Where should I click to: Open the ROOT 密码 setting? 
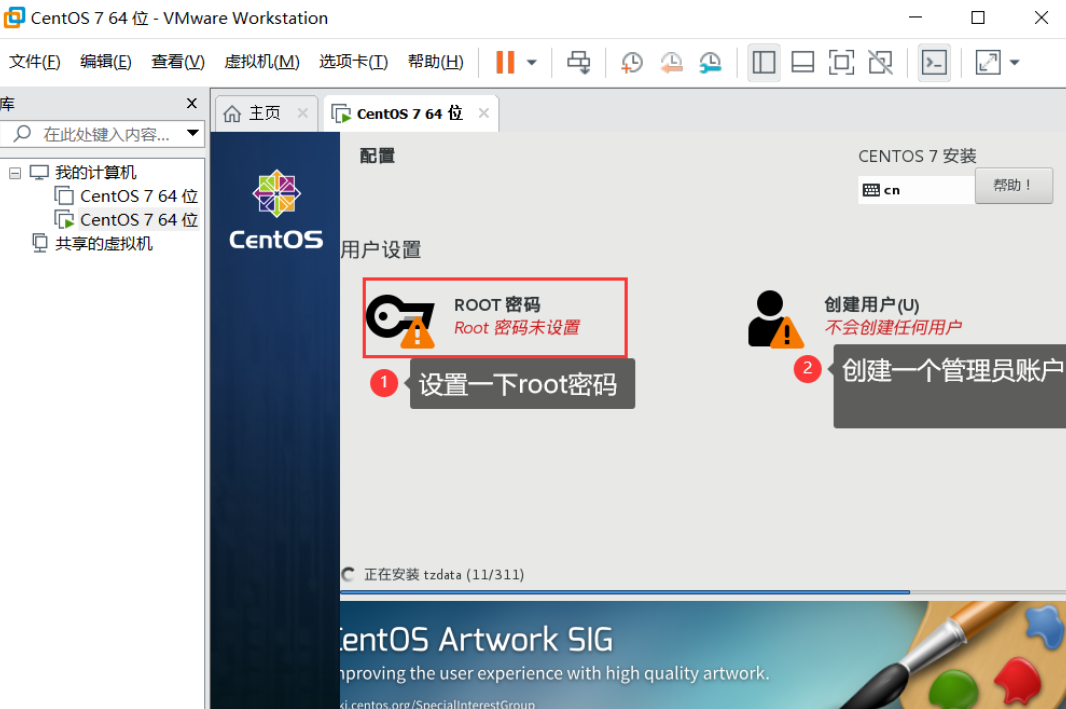495,317
